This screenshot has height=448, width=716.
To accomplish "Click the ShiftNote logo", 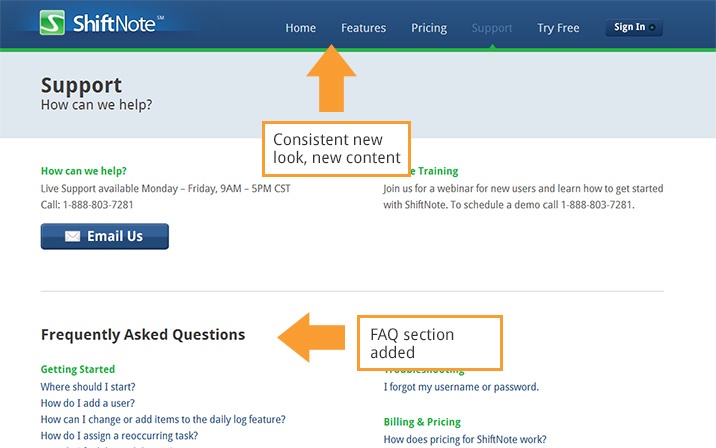I will click(102, 24).
